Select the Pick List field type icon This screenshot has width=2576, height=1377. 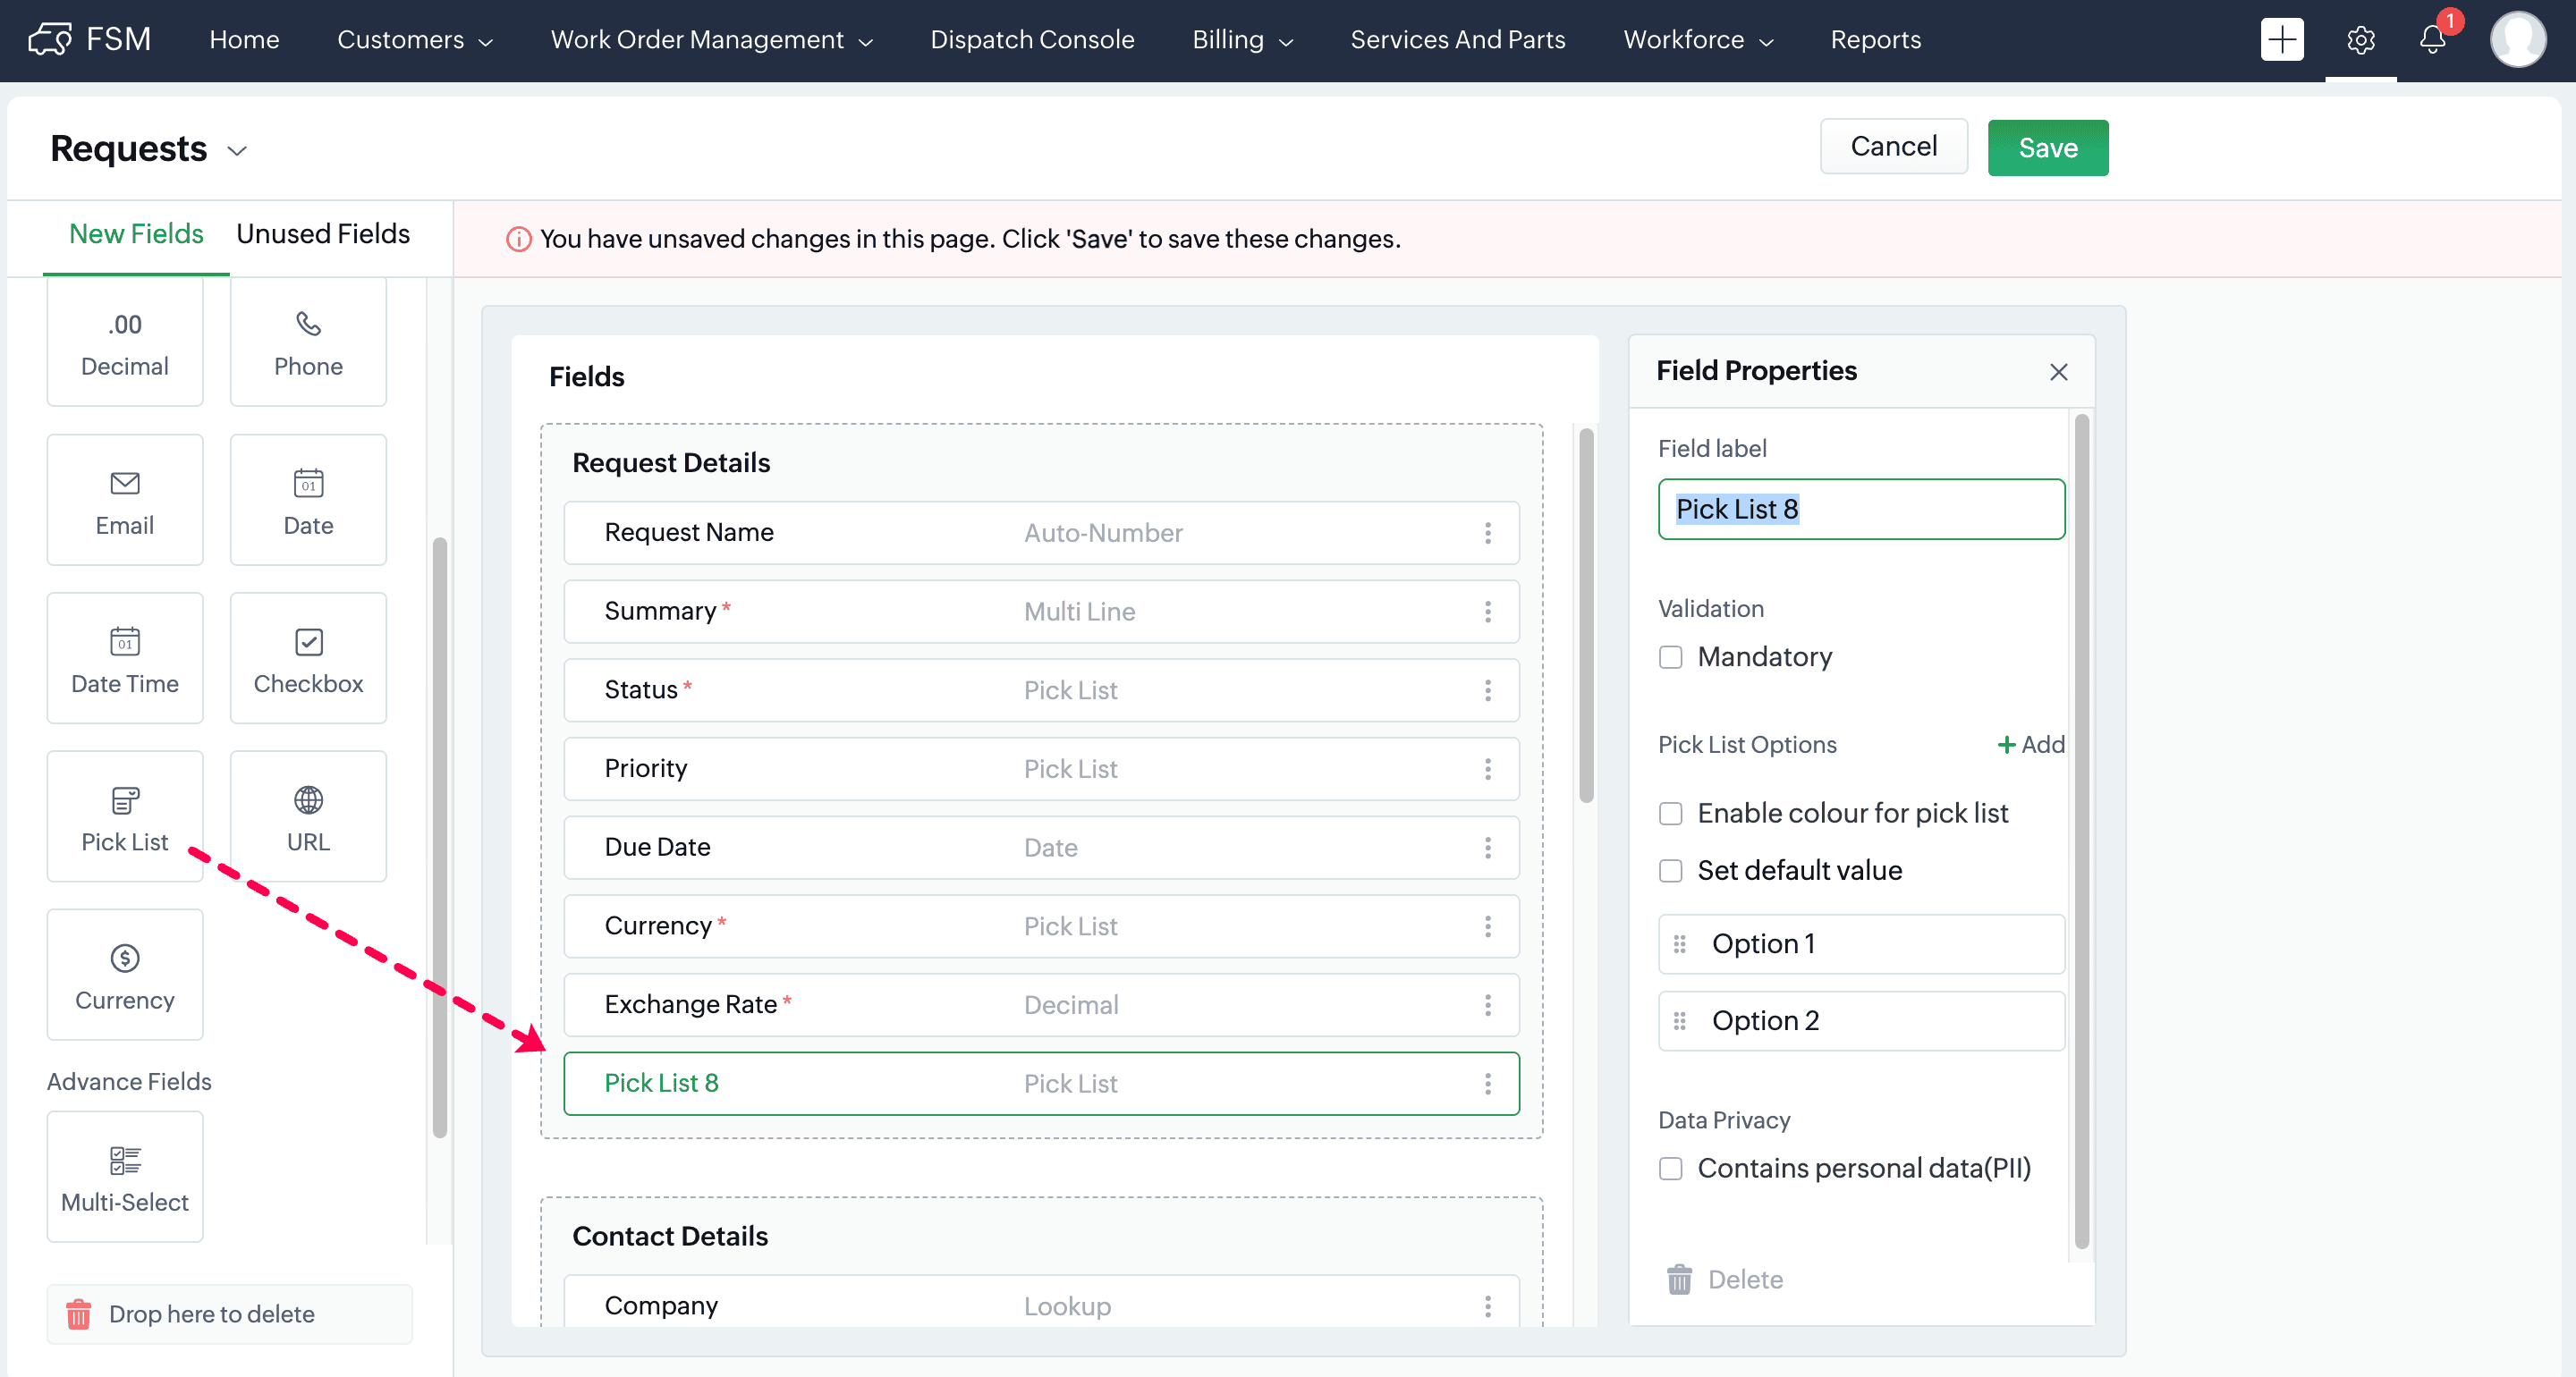[124, 800]
